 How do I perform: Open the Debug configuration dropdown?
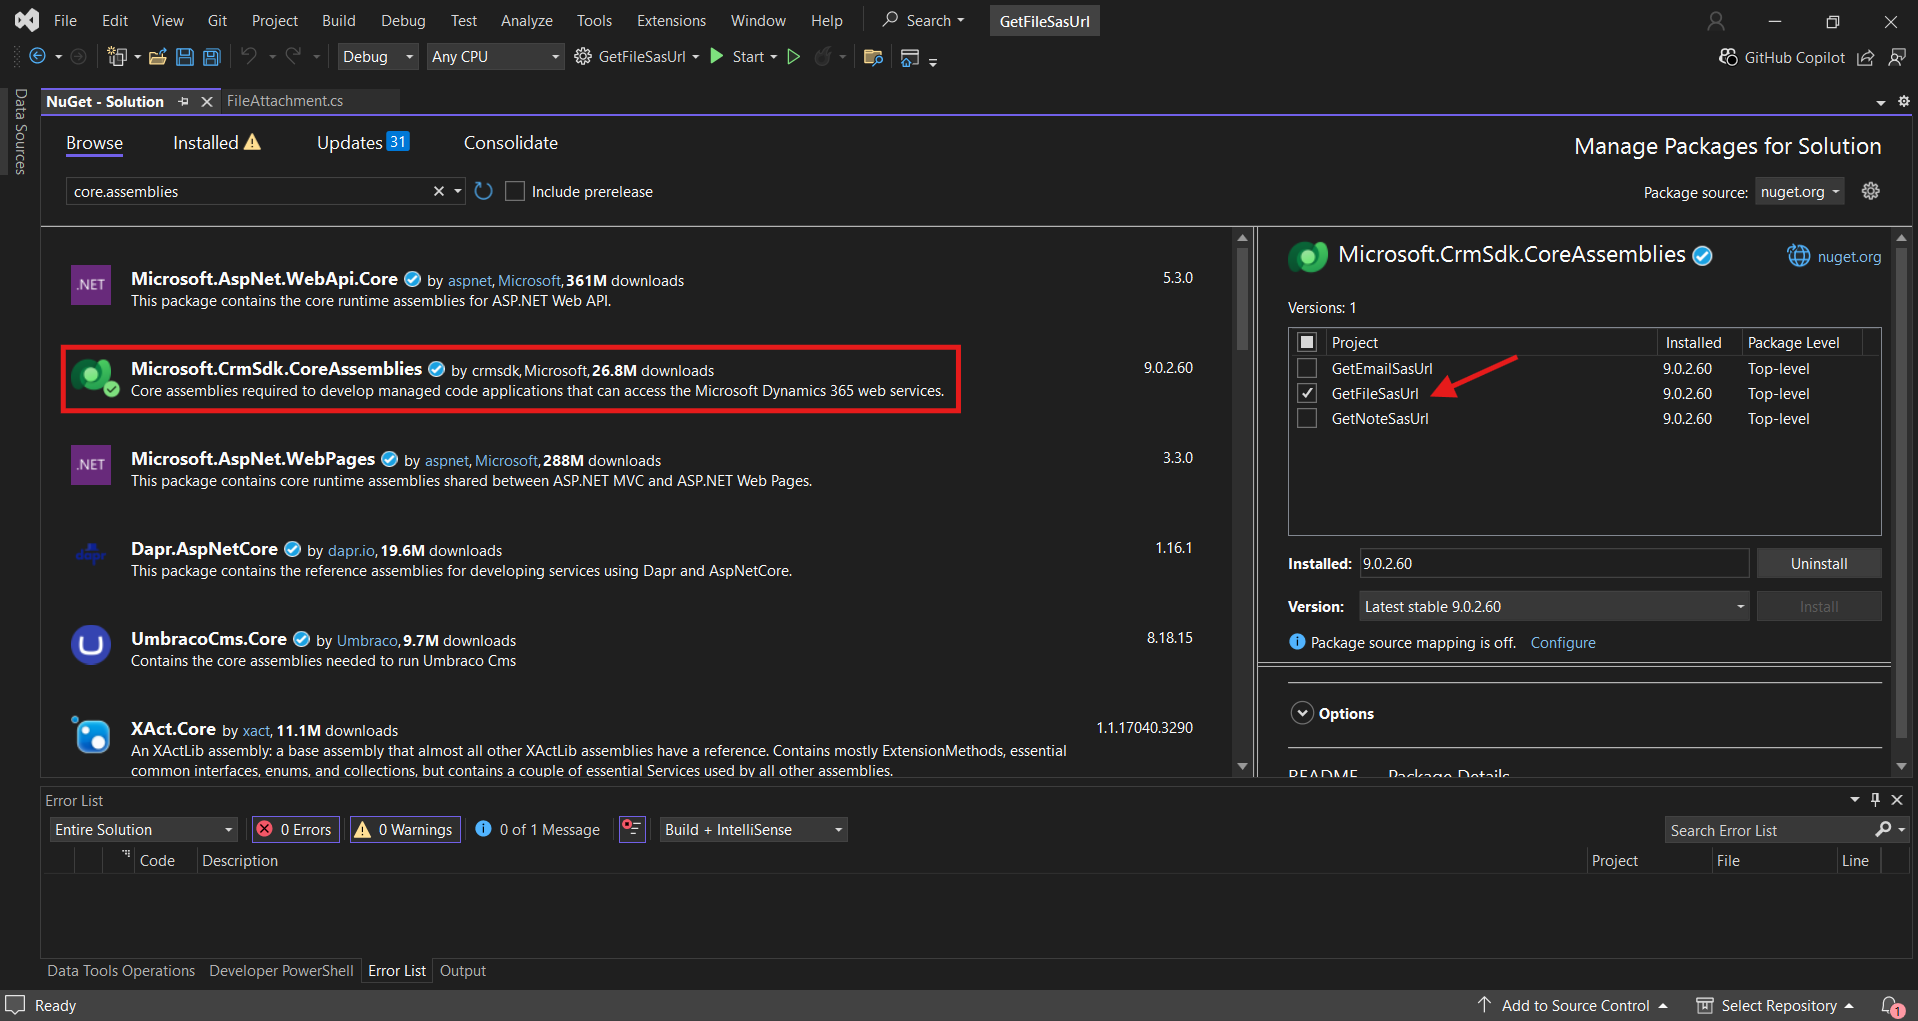coord(377,57)
